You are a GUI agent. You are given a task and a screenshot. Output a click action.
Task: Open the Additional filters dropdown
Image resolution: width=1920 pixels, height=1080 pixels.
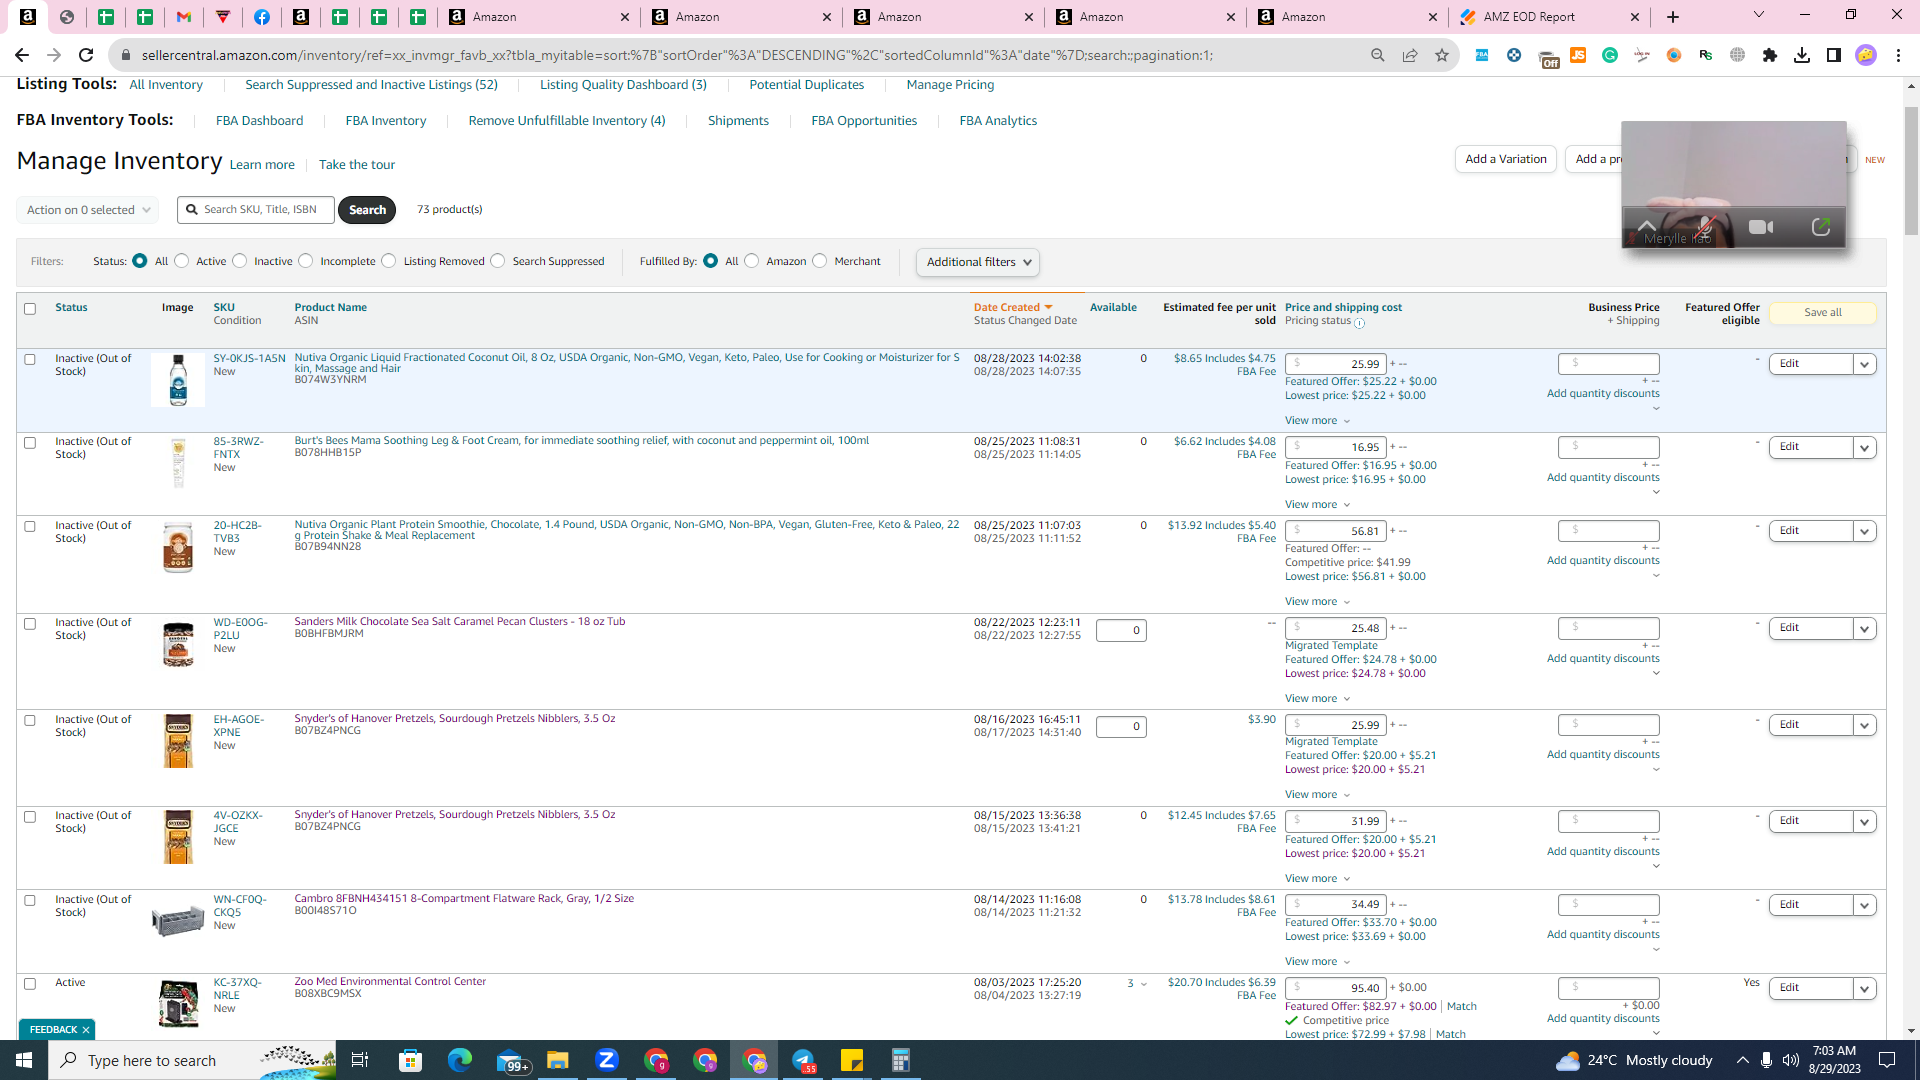click(978, 262)
